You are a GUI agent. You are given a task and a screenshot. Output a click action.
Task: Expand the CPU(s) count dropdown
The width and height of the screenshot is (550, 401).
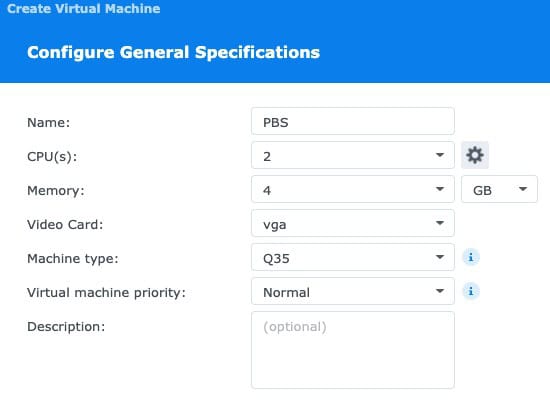pyautogui.click(x=353, y=155)
